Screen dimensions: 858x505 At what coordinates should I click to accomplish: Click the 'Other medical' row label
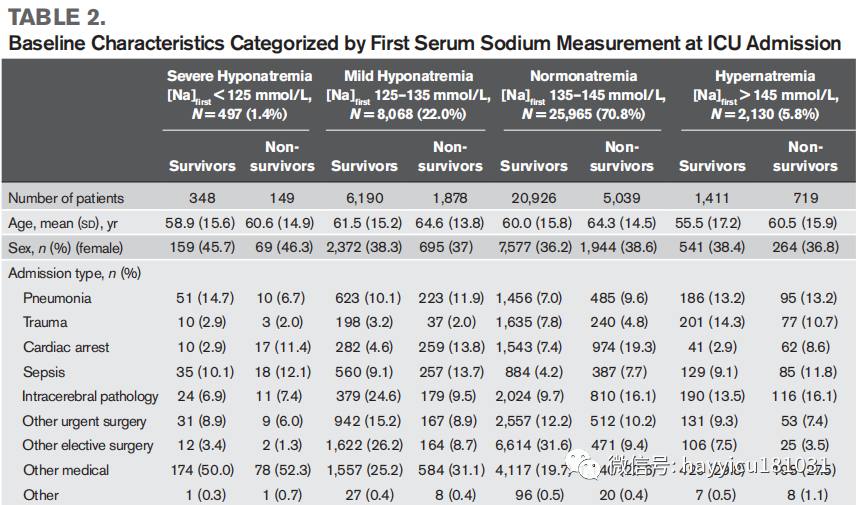(x=66, y=470)
